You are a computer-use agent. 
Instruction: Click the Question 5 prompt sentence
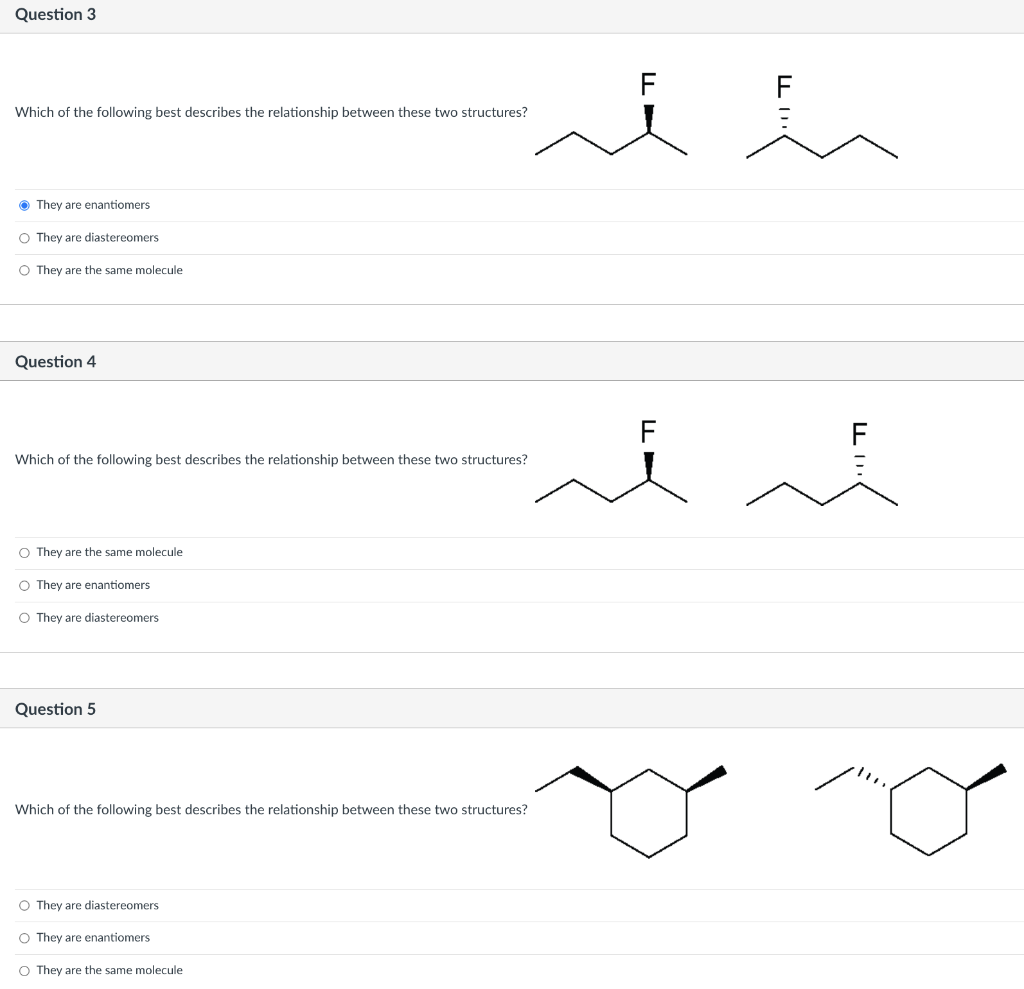pyautogui.click(x=271, y=810)
